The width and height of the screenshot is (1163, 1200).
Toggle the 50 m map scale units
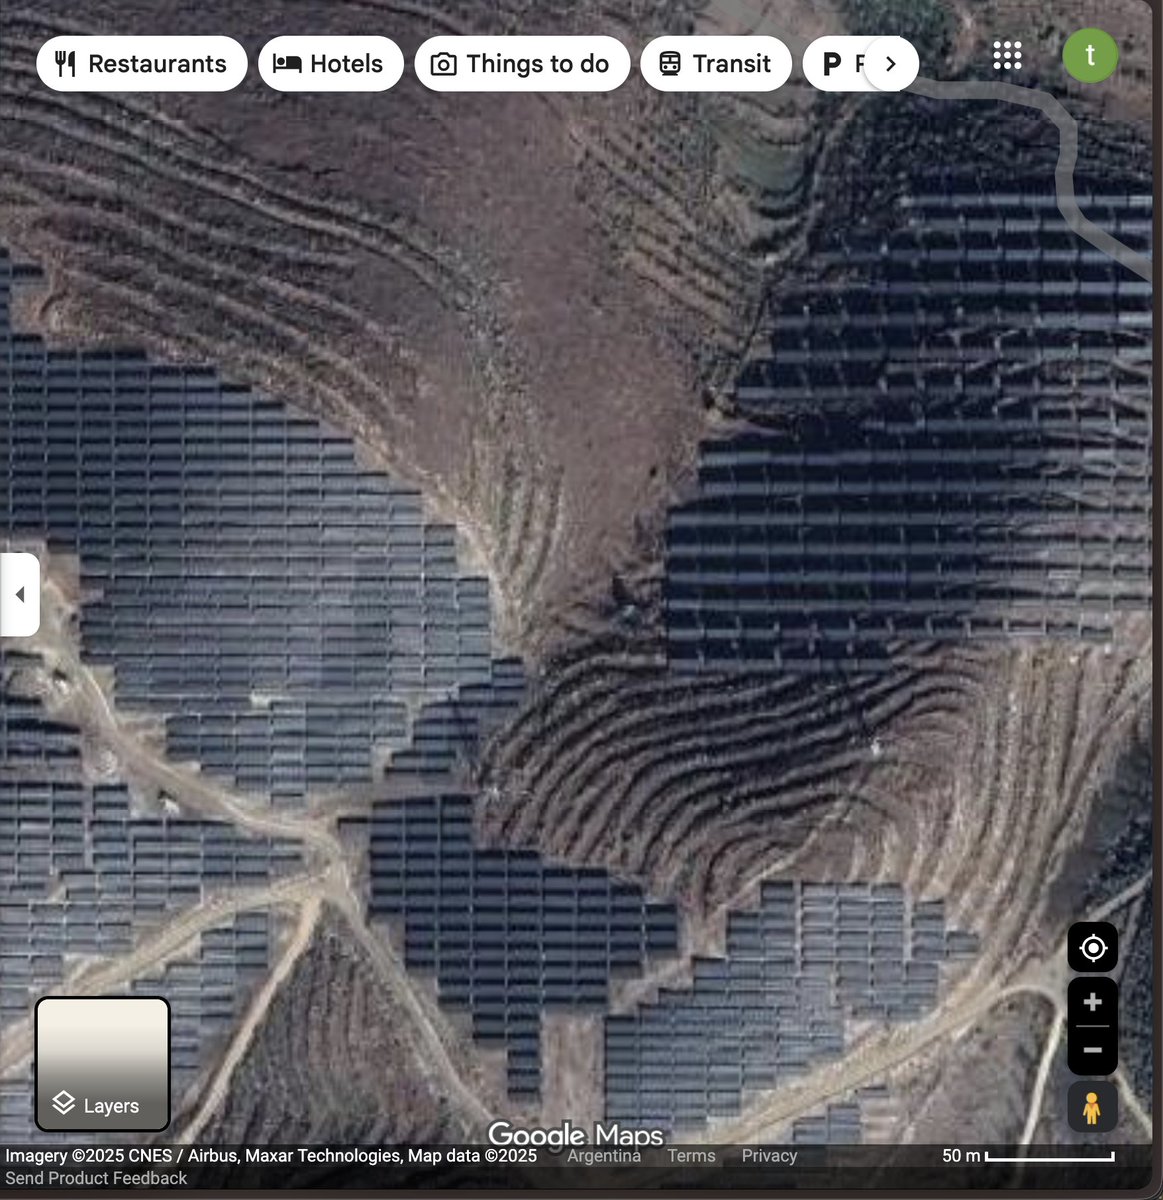pyautogui.click(x=1028, y=1156)
